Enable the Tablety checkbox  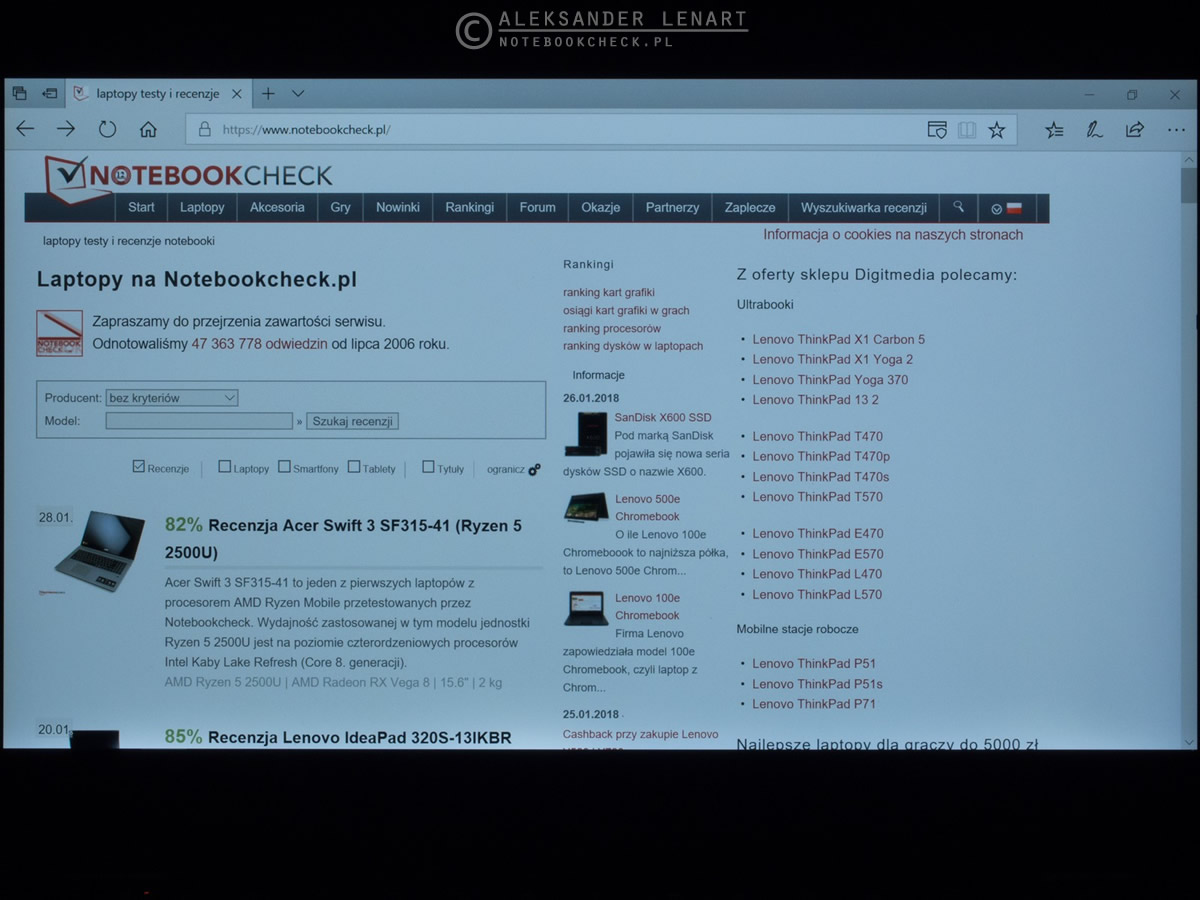coord(354,466)
